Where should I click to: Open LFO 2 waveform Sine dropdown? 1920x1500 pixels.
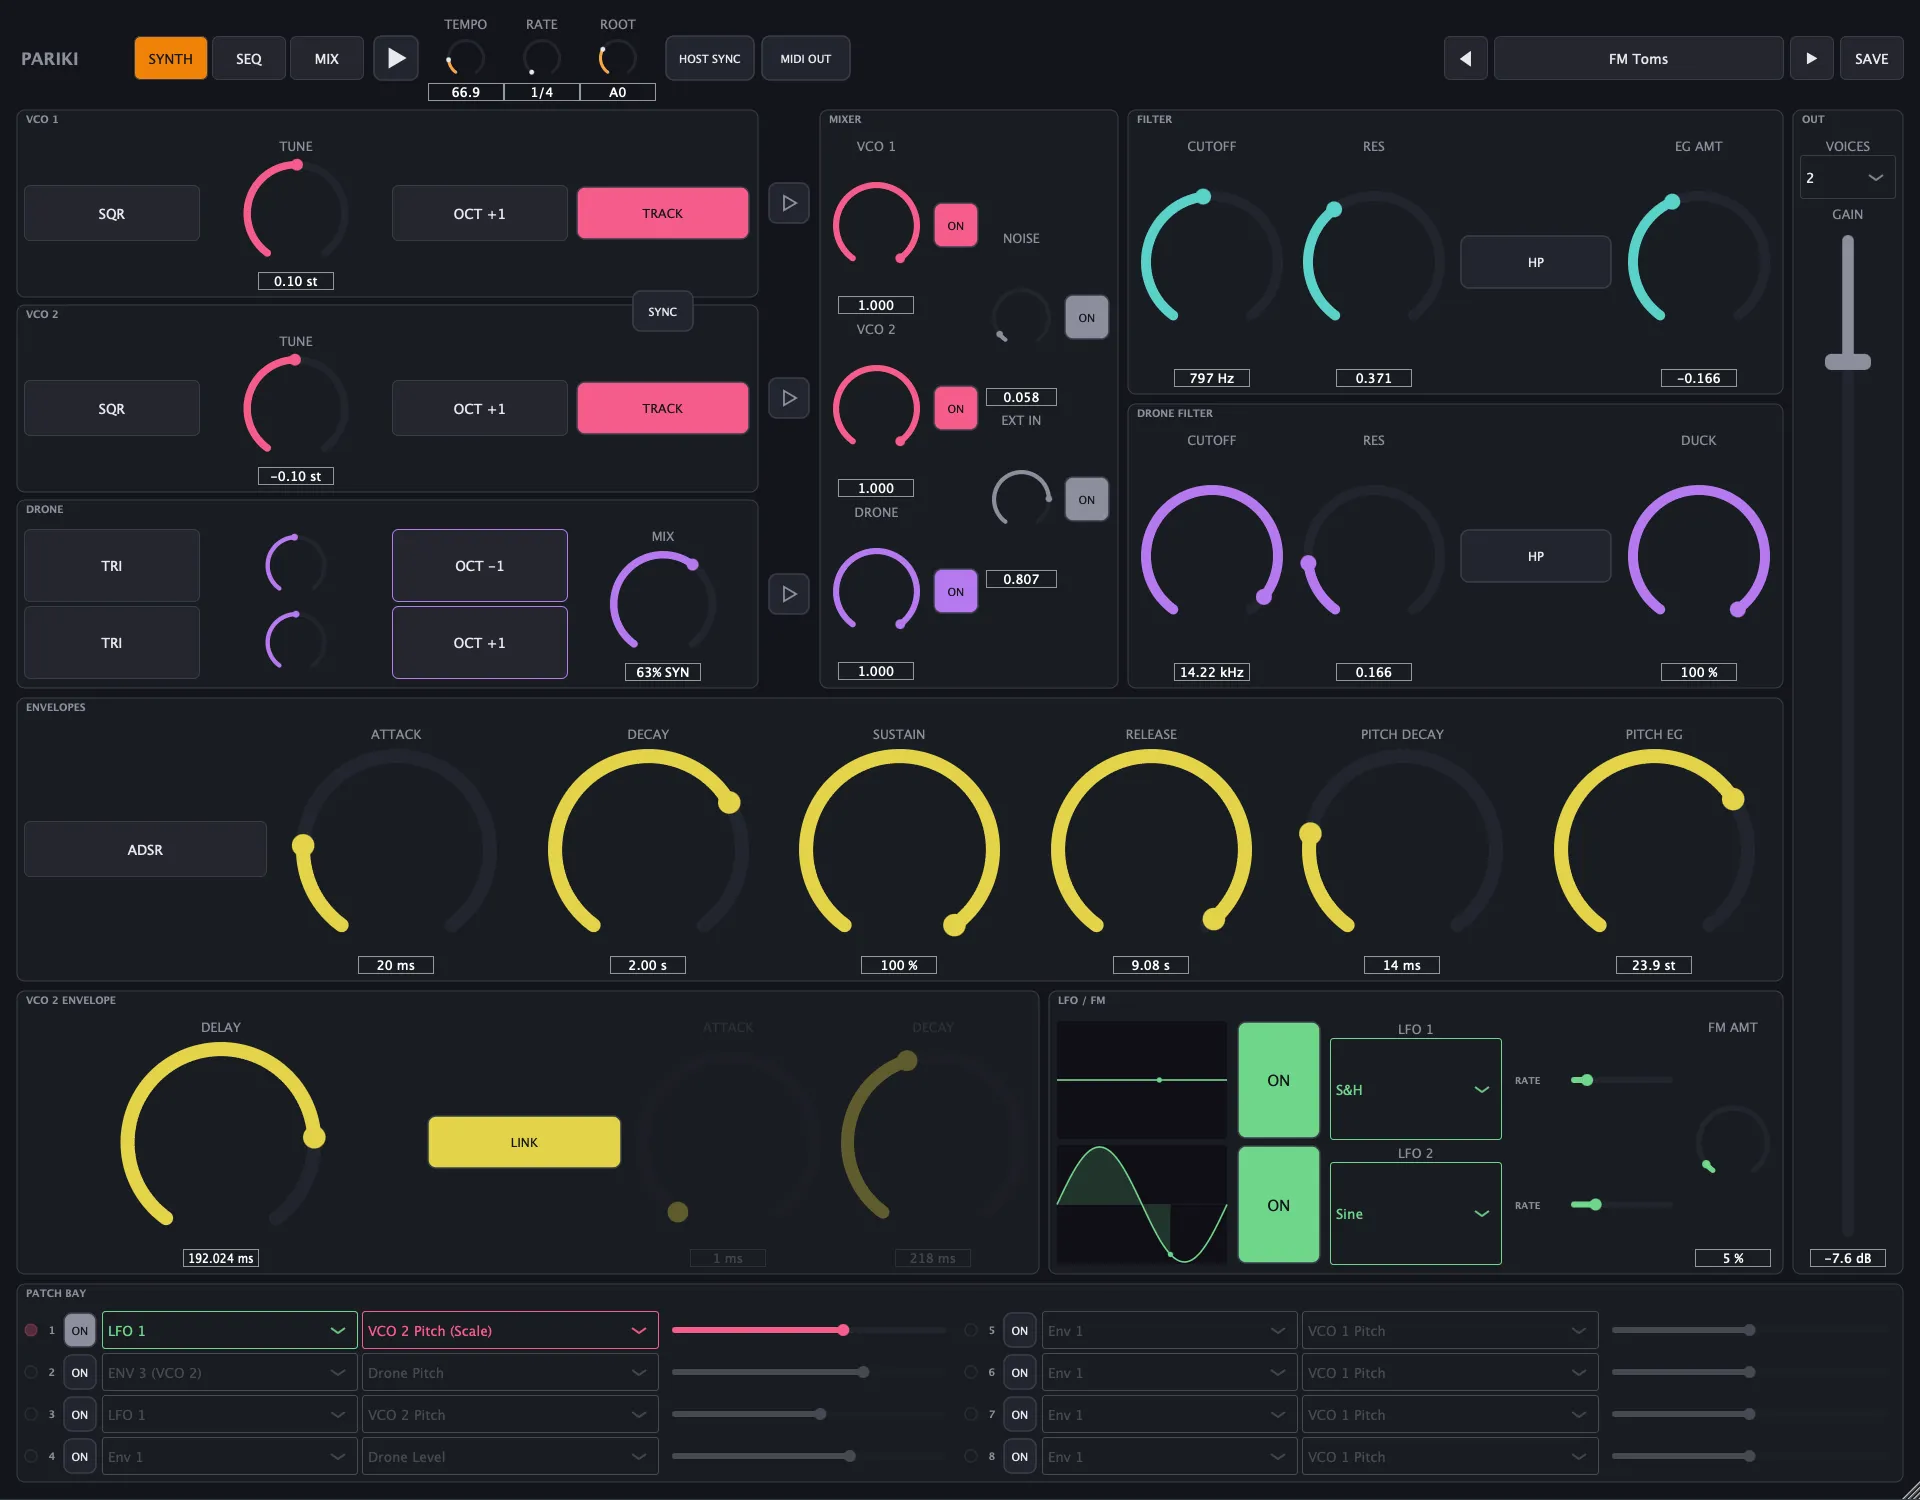click(1415, 1213)
